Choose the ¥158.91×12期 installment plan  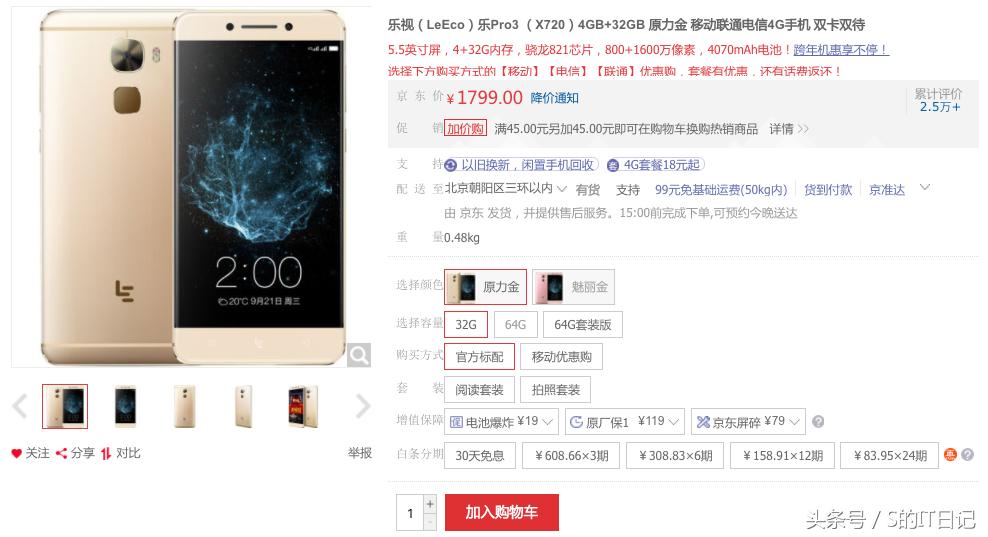783,455
